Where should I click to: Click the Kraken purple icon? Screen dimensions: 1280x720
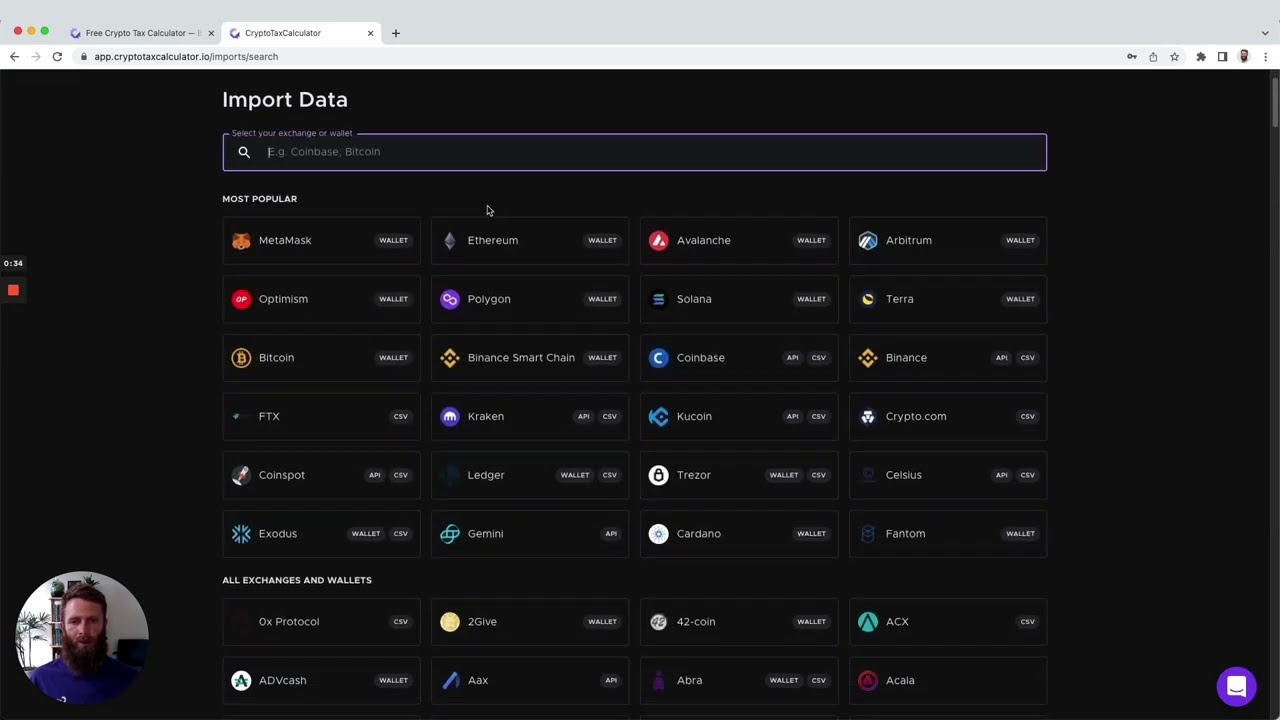pos(450,416)
